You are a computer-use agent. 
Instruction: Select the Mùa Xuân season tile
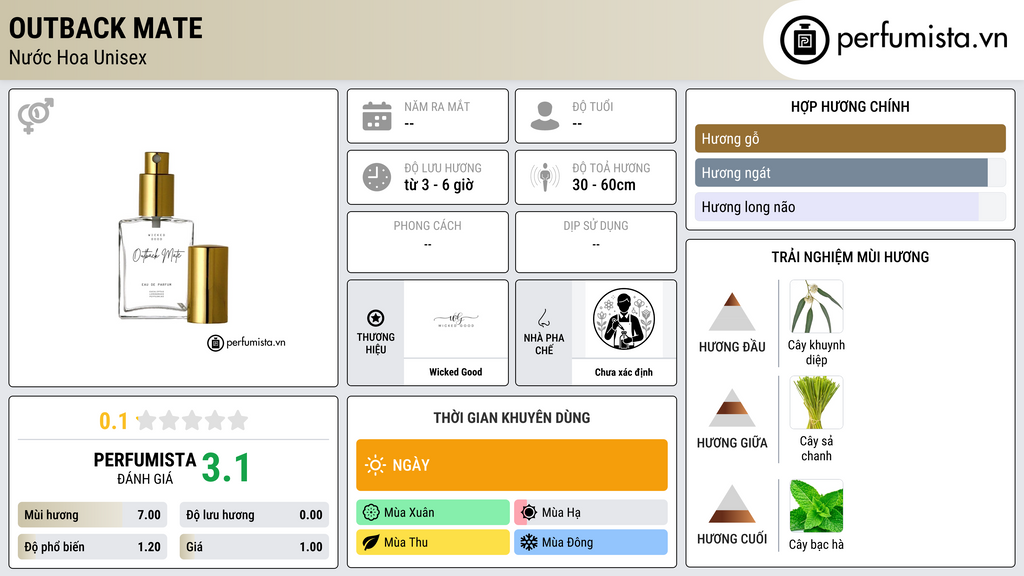click(x=433, y=513)
